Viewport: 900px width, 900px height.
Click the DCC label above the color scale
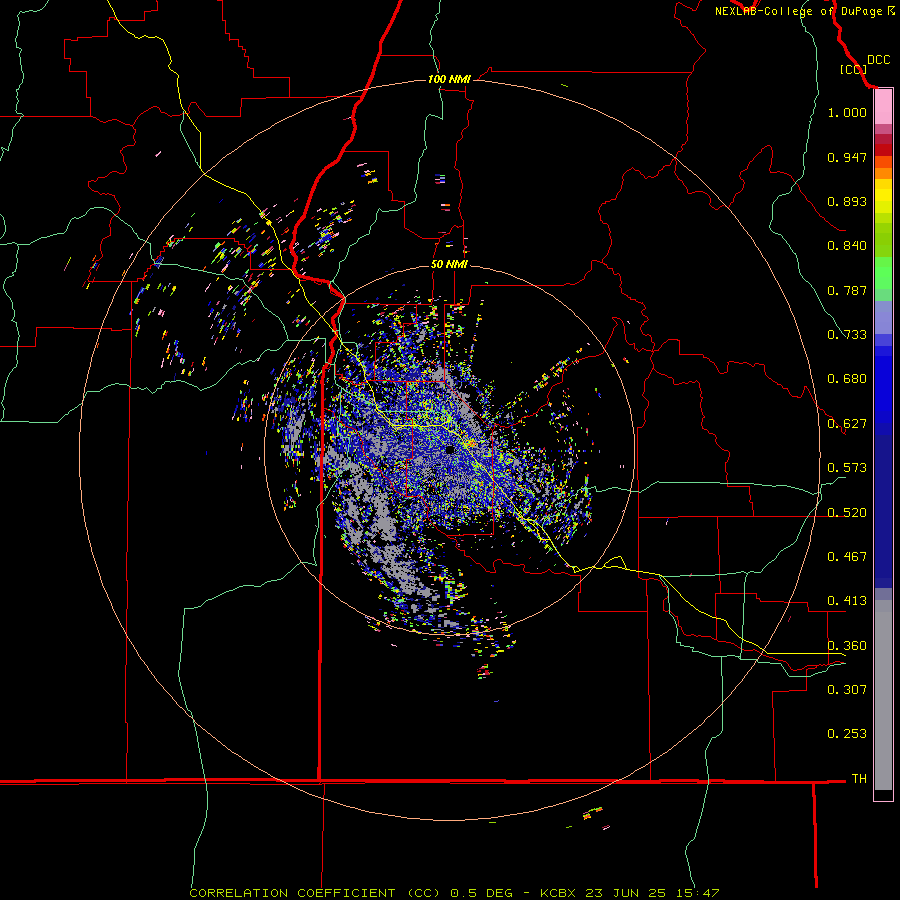[x=878, y=60]
